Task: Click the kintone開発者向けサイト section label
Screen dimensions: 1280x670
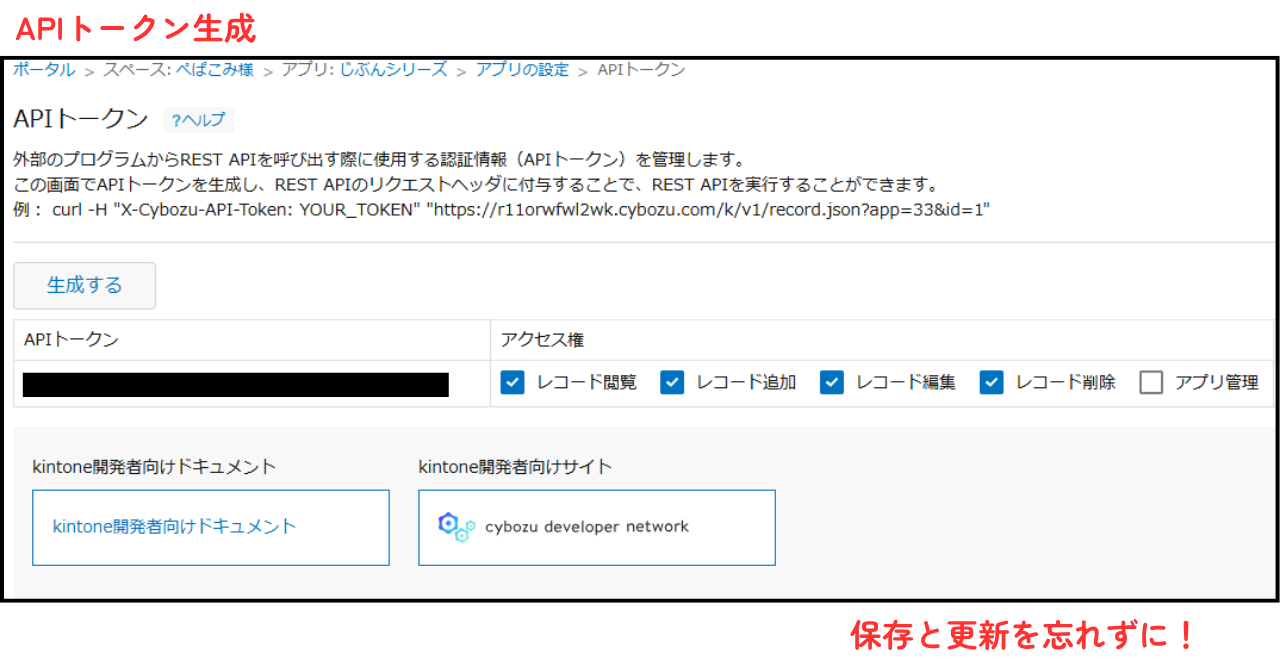Action: click(515, 466)
